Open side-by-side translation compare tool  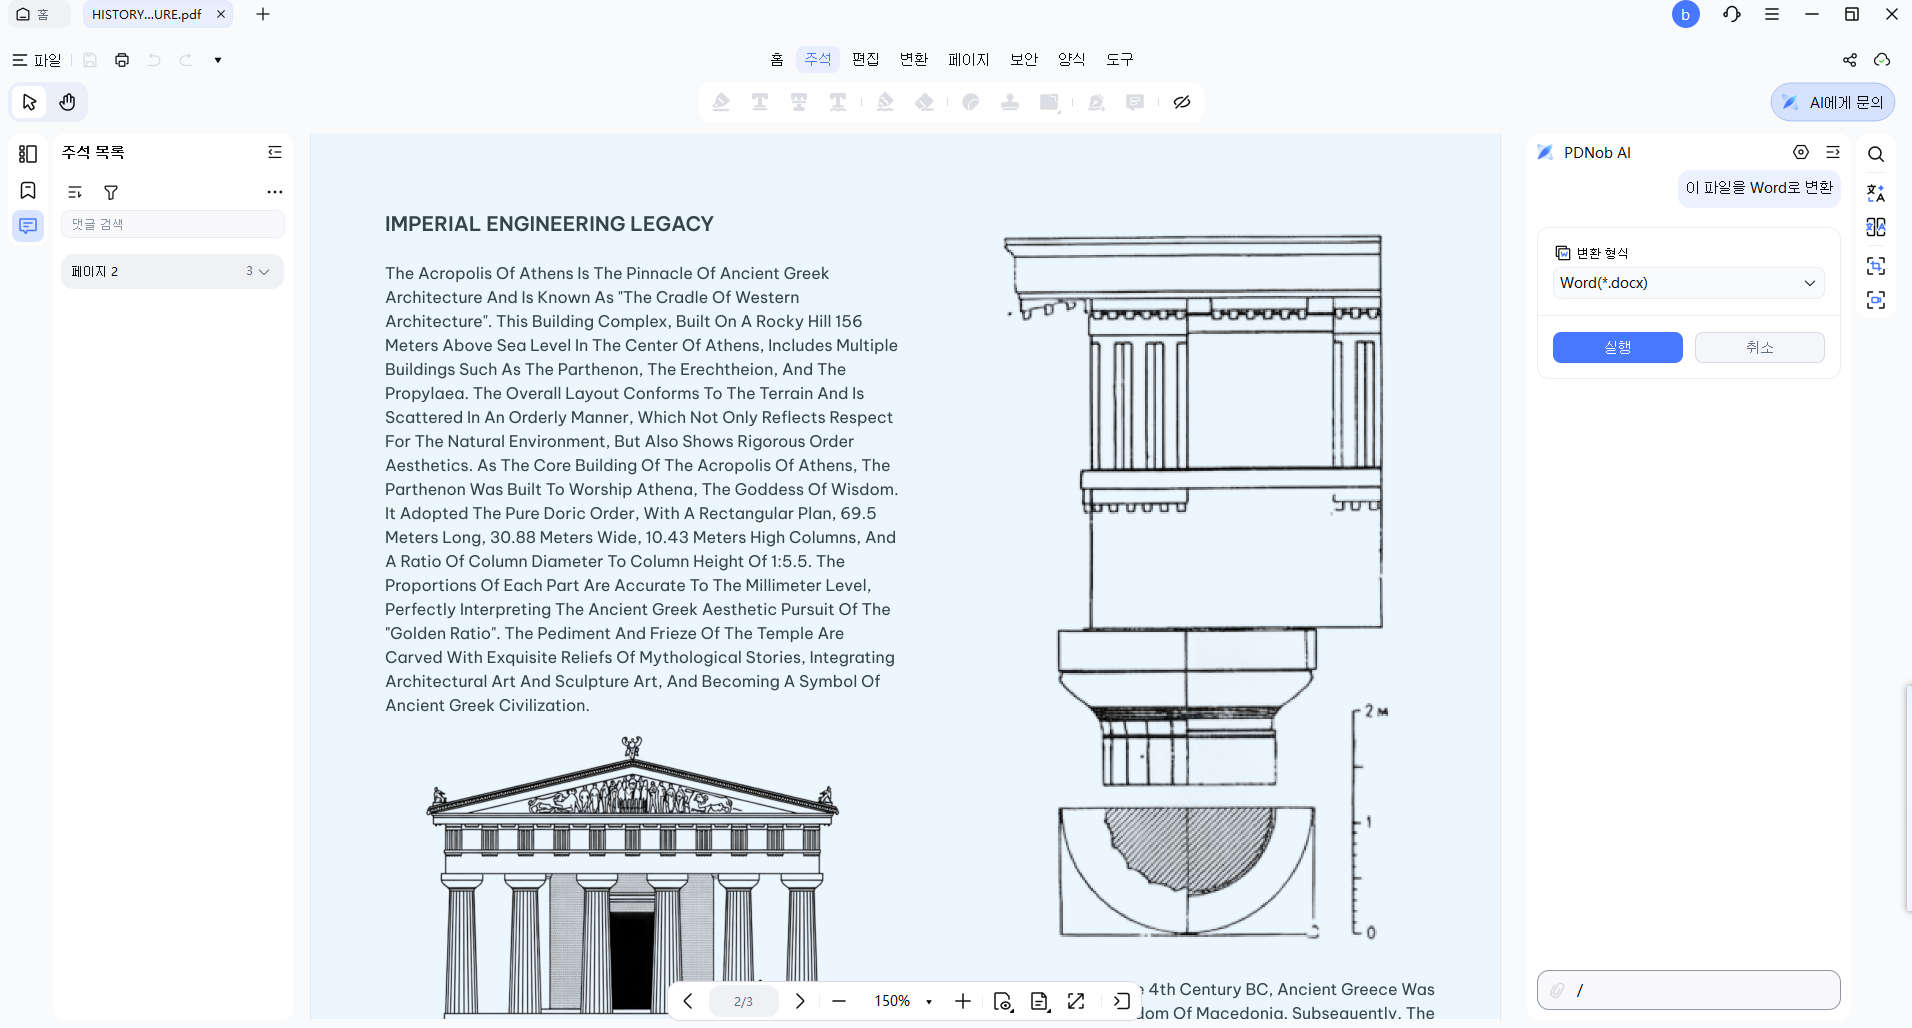[x=1876, y=227]
